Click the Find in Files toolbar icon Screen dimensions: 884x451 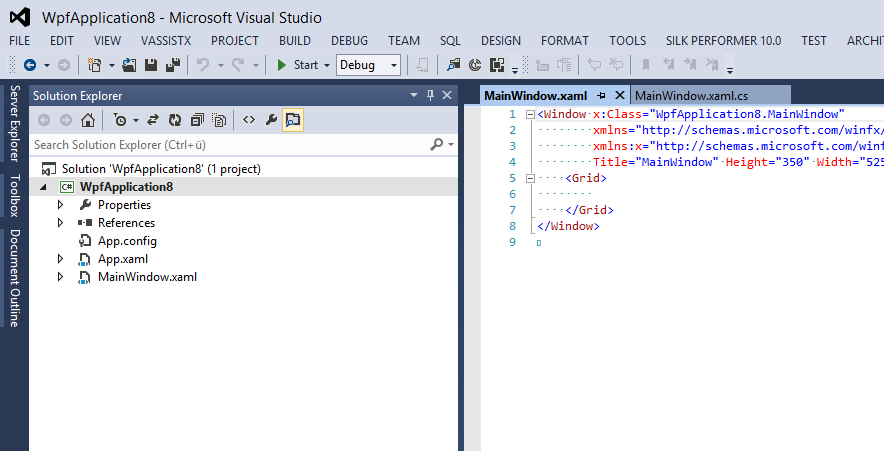pos(453,65)
